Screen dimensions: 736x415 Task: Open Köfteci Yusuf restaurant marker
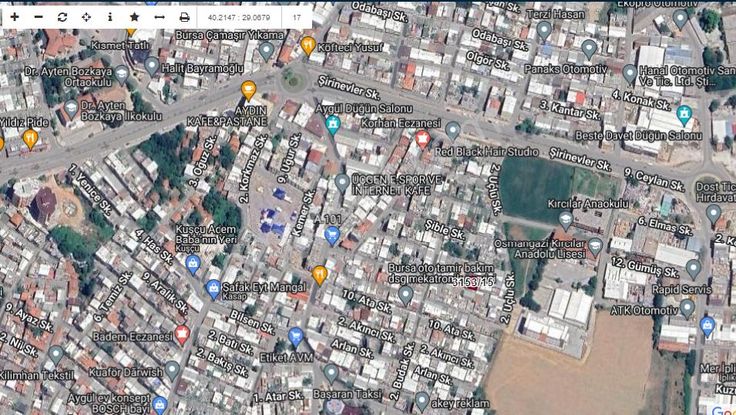[x=307, y=46]
